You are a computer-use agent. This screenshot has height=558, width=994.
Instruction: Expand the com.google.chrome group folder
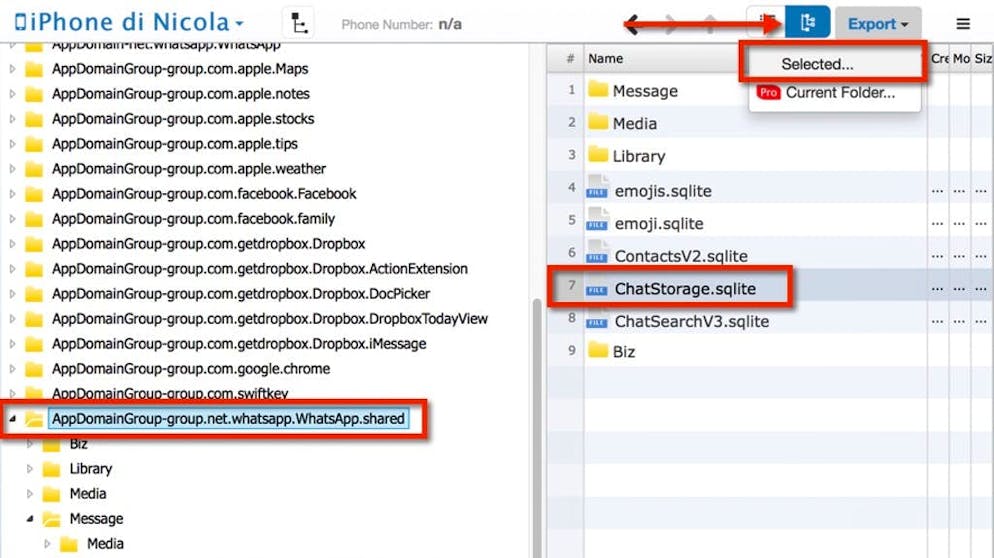tap(13, 368)
